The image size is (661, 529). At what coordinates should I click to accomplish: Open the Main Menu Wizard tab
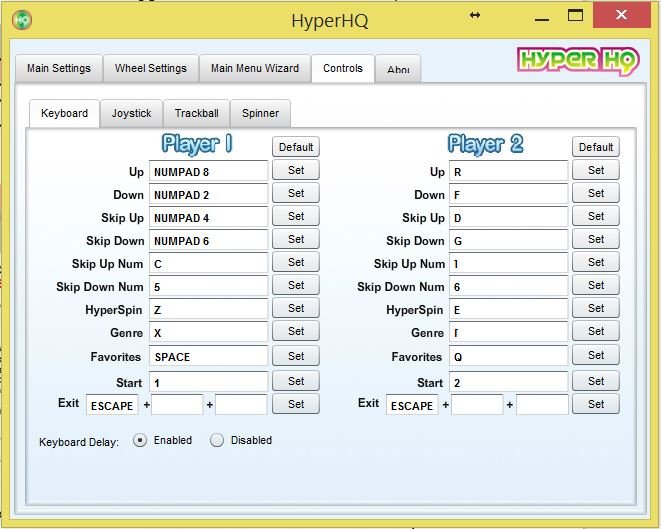[x=255, y=68]
